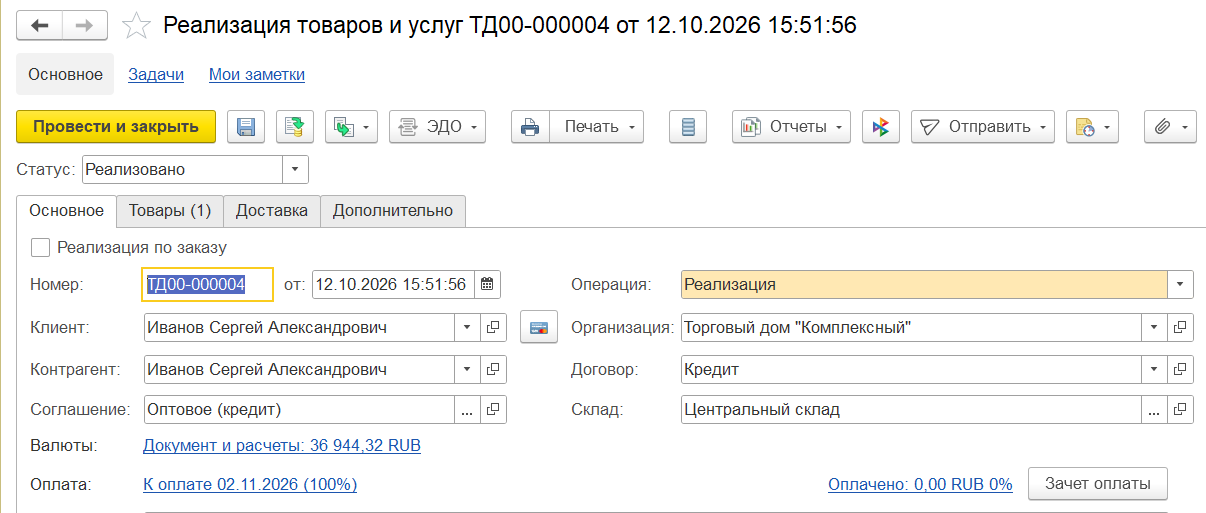Open the document structure list icon
1206x513 pixels.
click(687, 127)
